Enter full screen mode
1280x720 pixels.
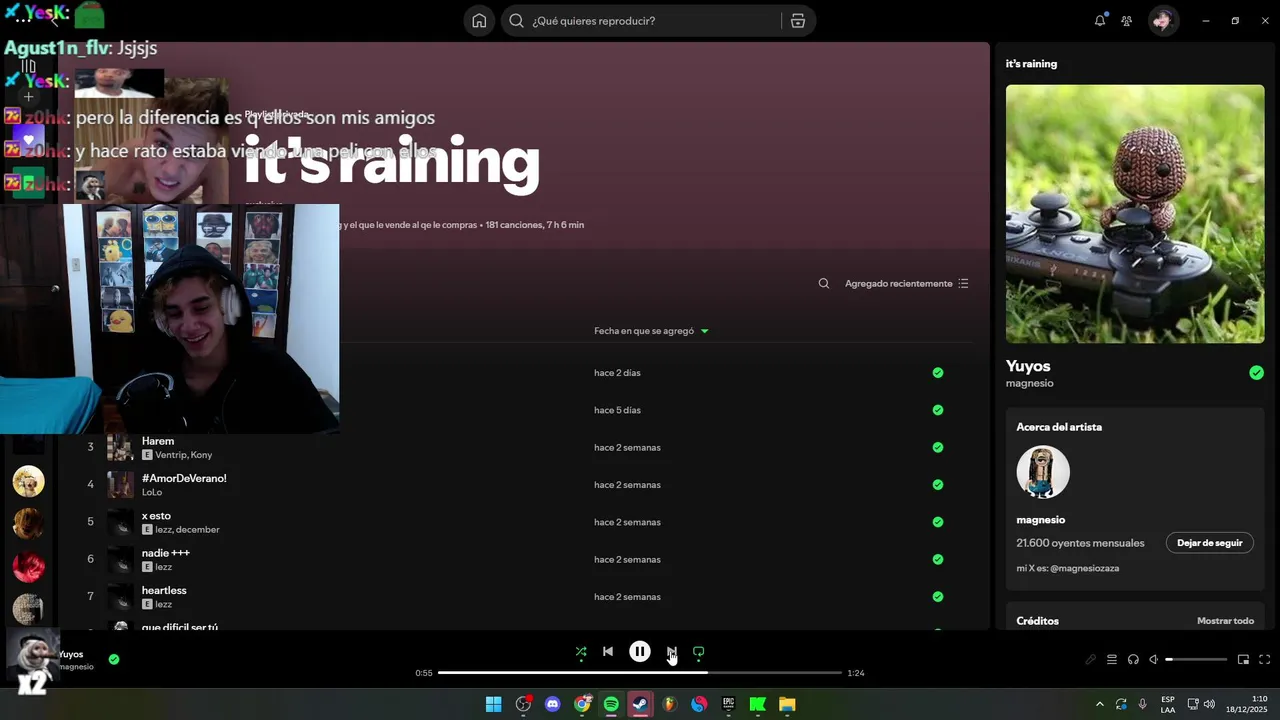1265,660
